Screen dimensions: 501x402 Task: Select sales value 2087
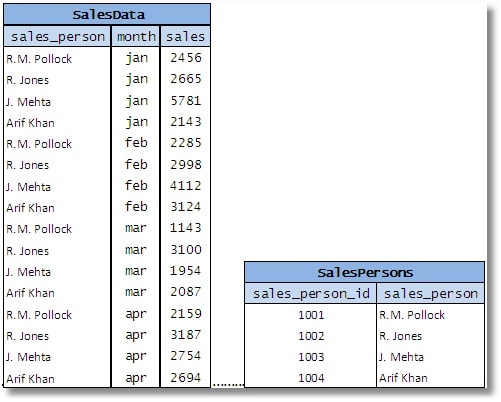[x=186, y=292]
